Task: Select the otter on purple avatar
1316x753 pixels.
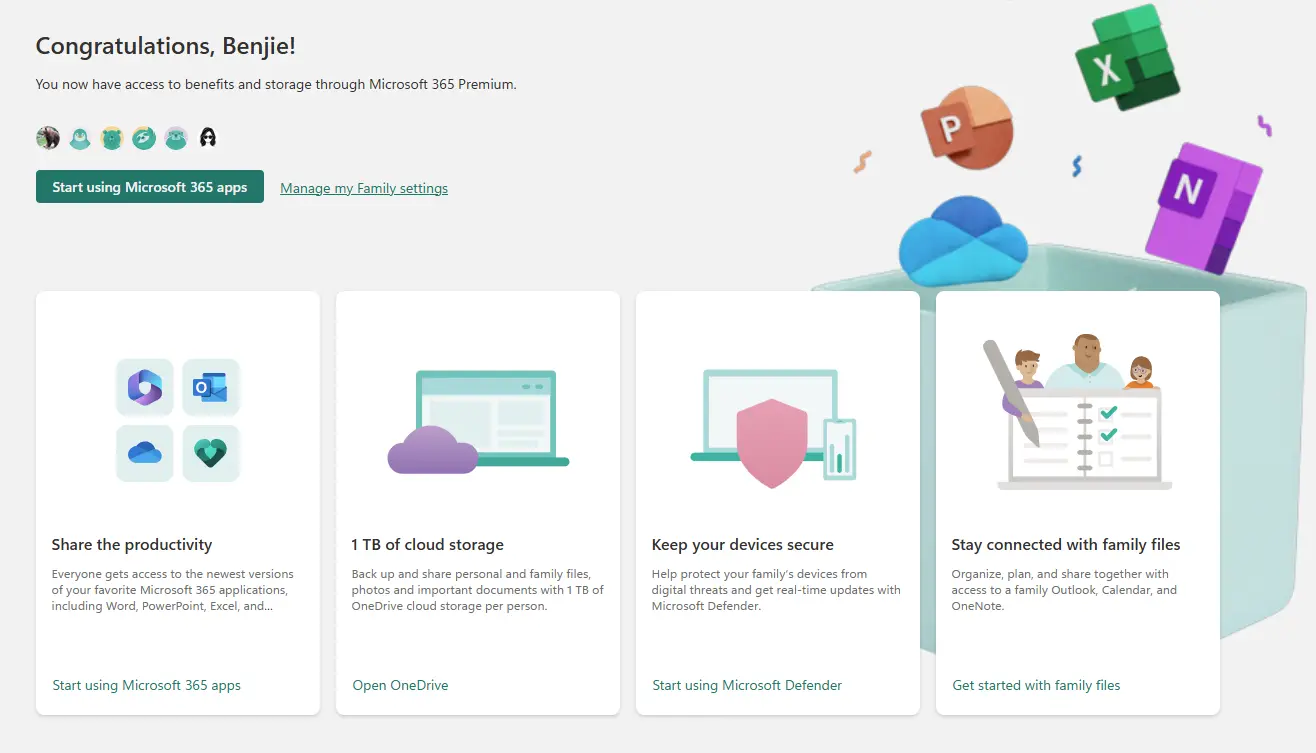Action: coord(176,138)
